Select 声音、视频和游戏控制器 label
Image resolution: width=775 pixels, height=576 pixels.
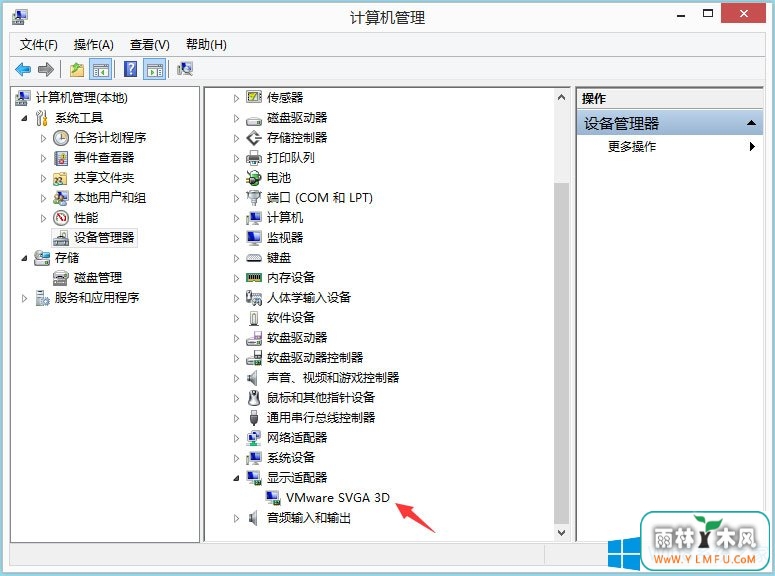click(333, 378)
